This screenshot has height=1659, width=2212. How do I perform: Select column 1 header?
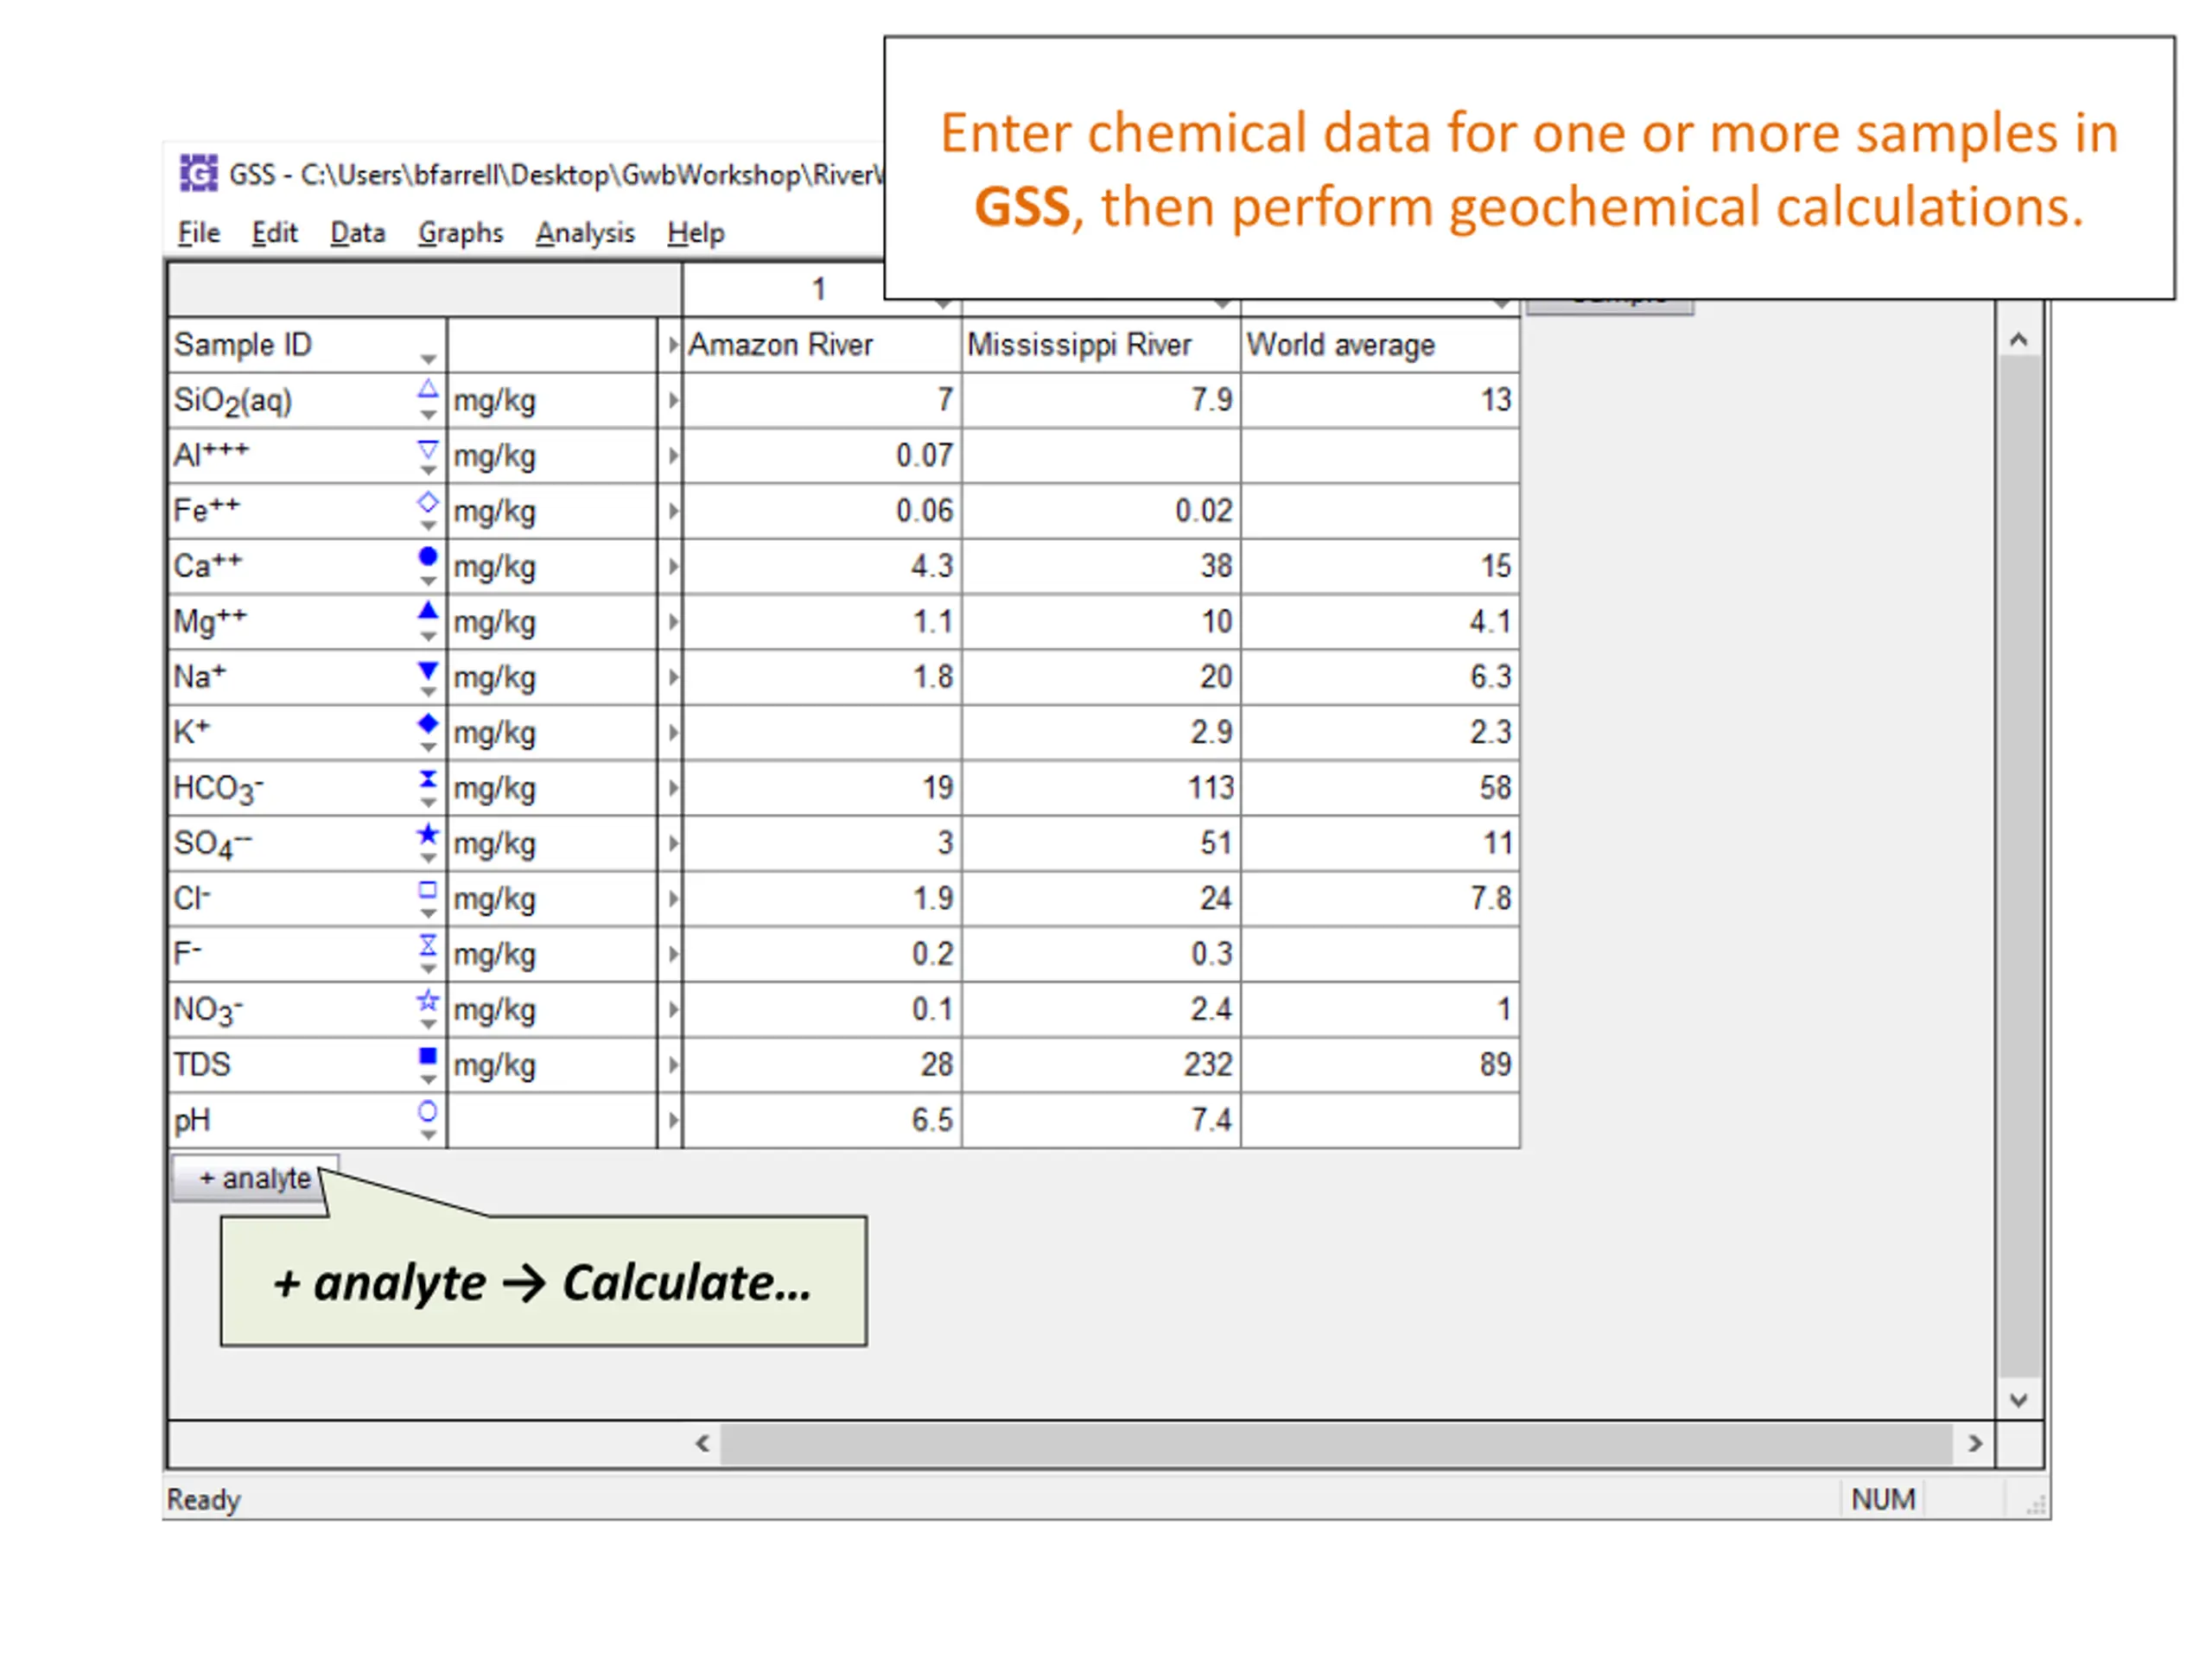tap(818, 289)
